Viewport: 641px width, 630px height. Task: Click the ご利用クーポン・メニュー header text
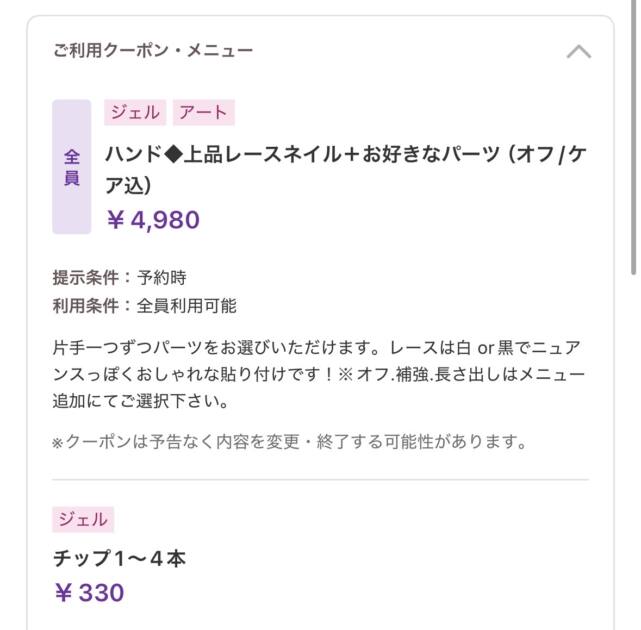(x=153, y=51)
